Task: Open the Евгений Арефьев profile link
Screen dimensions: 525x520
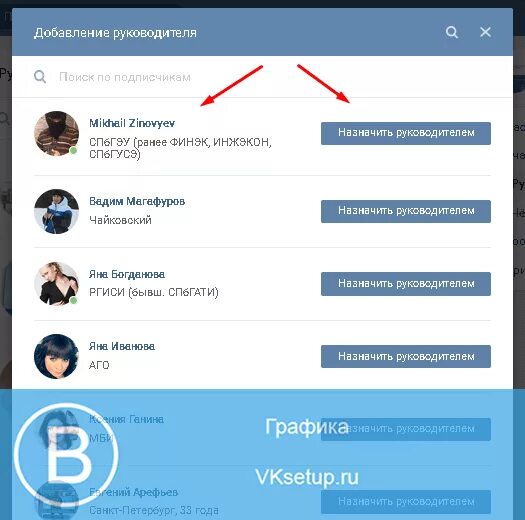Action: click(133, 492)
